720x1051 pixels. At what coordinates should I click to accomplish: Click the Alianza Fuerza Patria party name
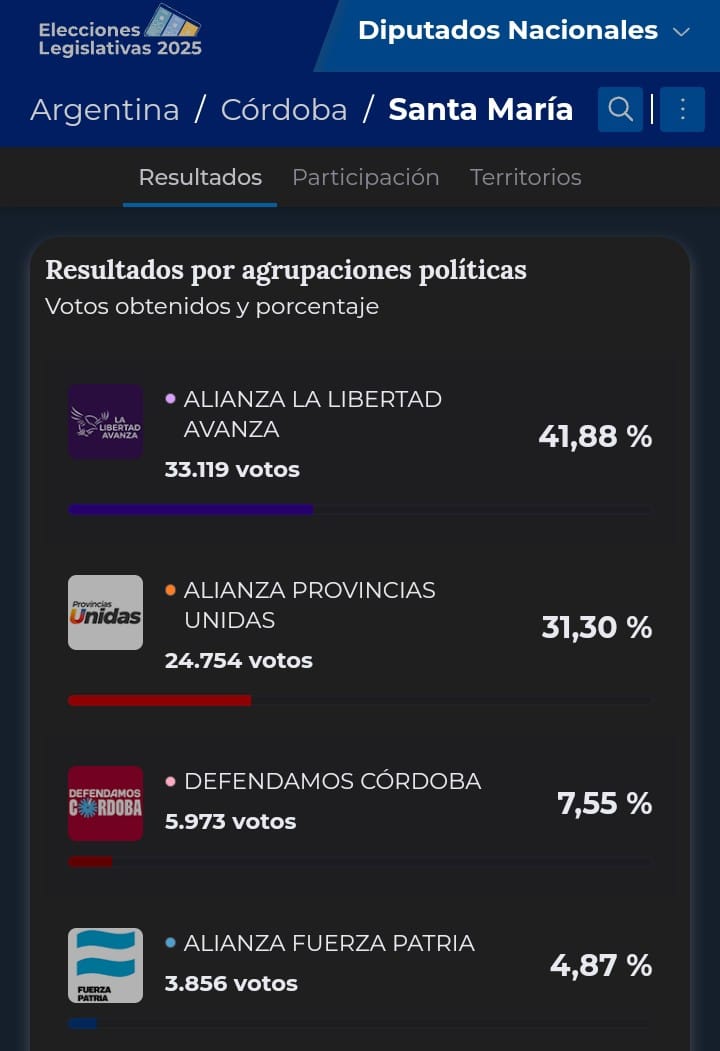click(329, 943)
